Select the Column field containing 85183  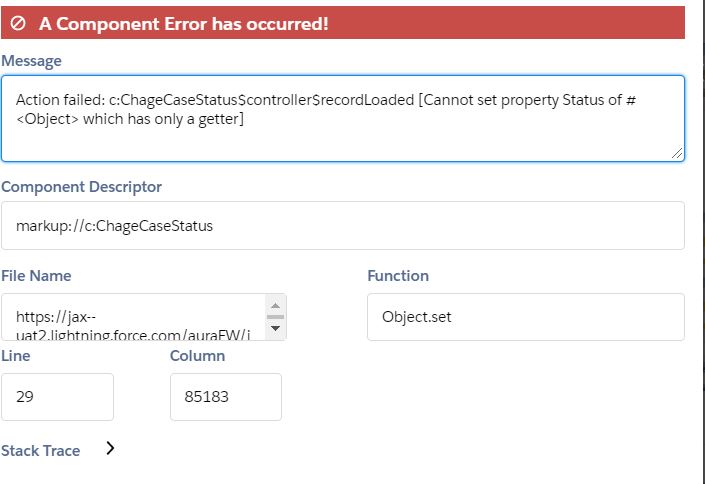[225, 397]
